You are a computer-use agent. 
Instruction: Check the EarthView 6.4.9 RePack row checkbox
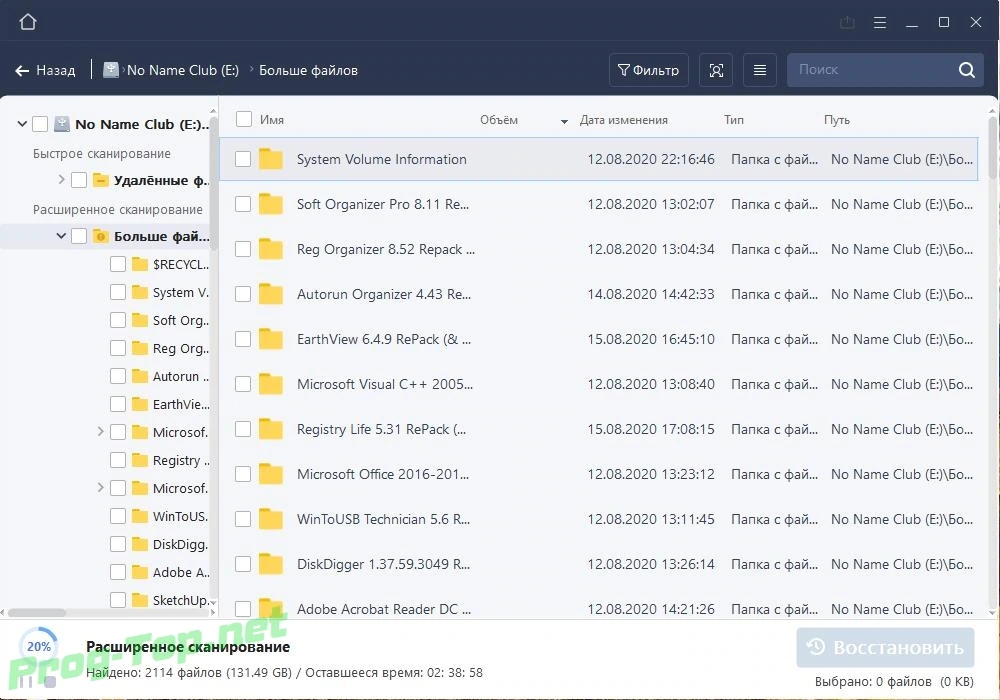(243, 339)
